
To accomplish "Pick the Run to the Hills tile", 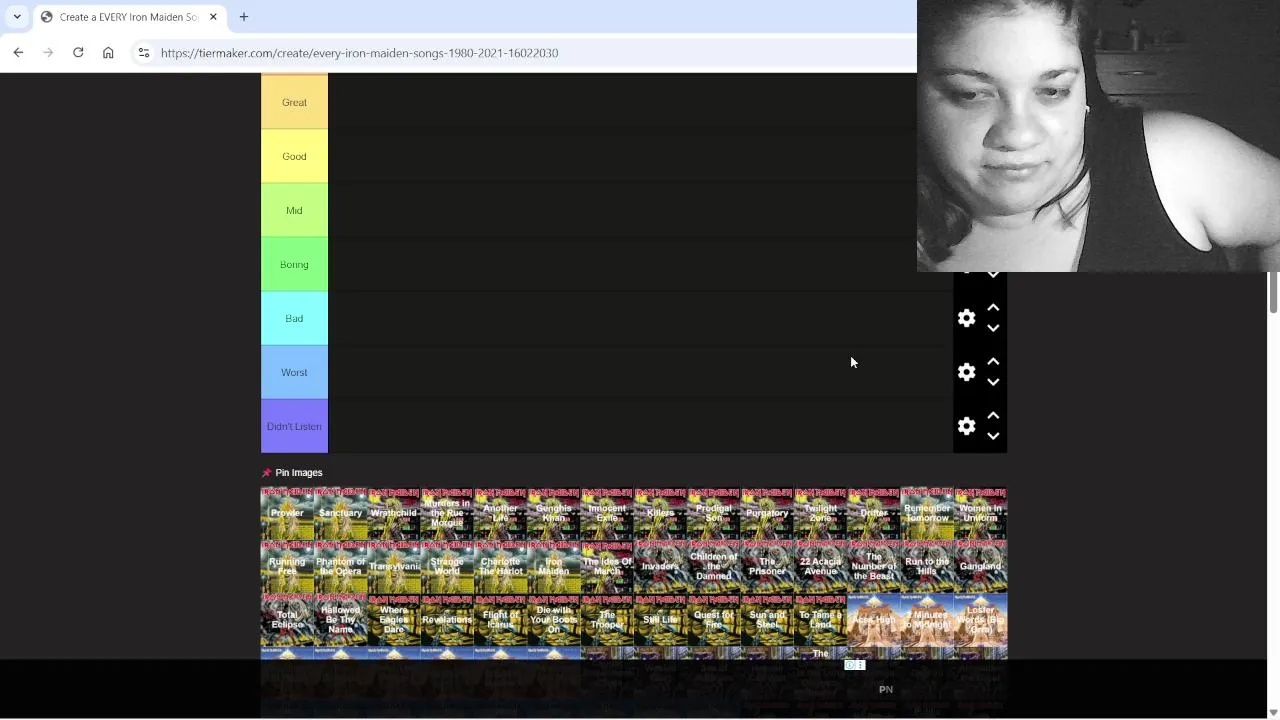I will click(x=927, y=567).
